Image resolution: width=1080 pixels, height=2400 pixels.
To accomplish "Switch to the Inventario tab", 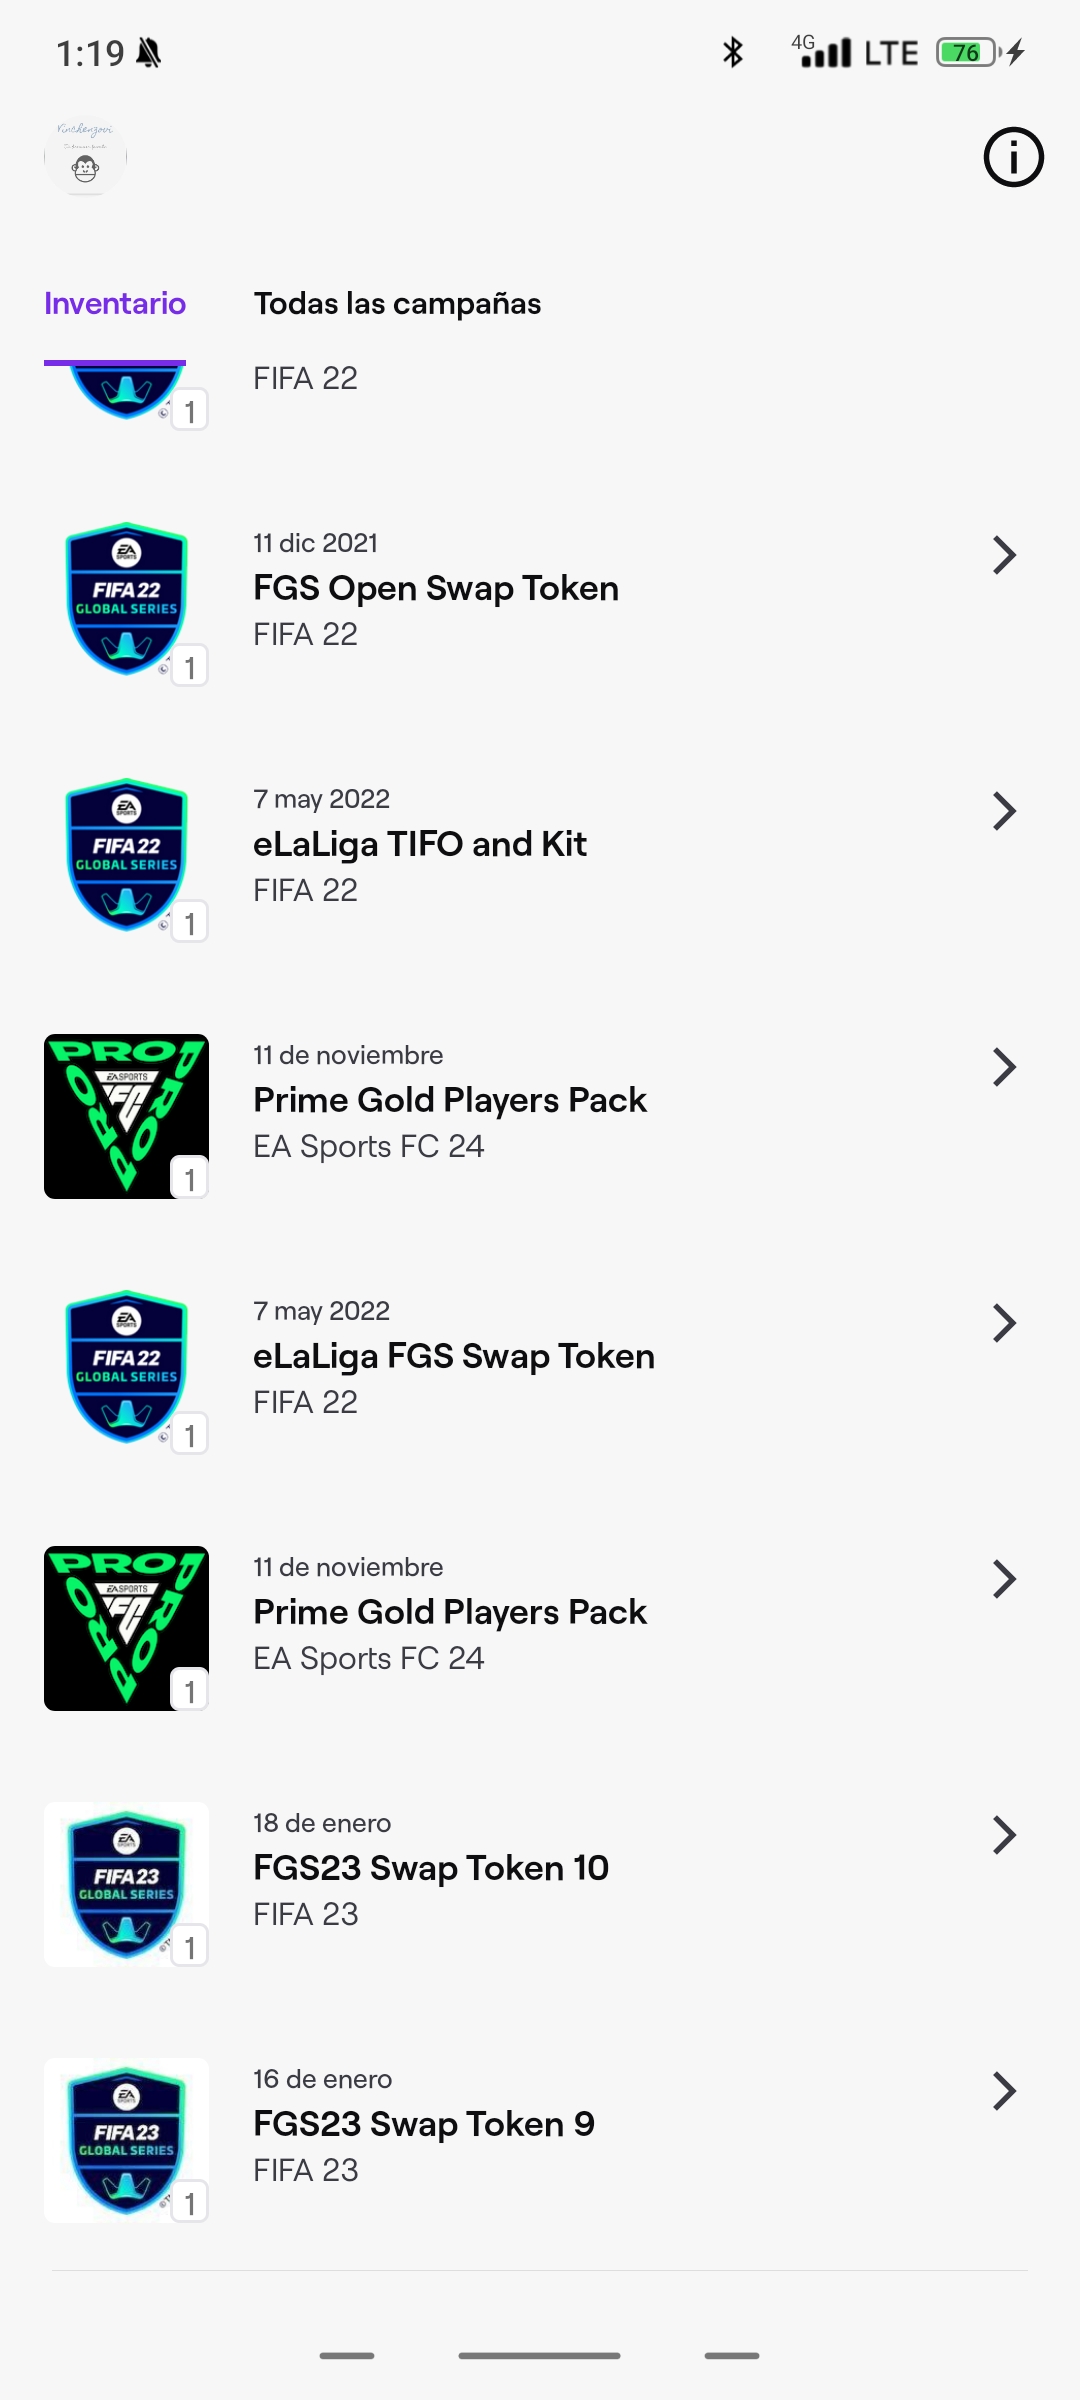I will tap(115, 304).
